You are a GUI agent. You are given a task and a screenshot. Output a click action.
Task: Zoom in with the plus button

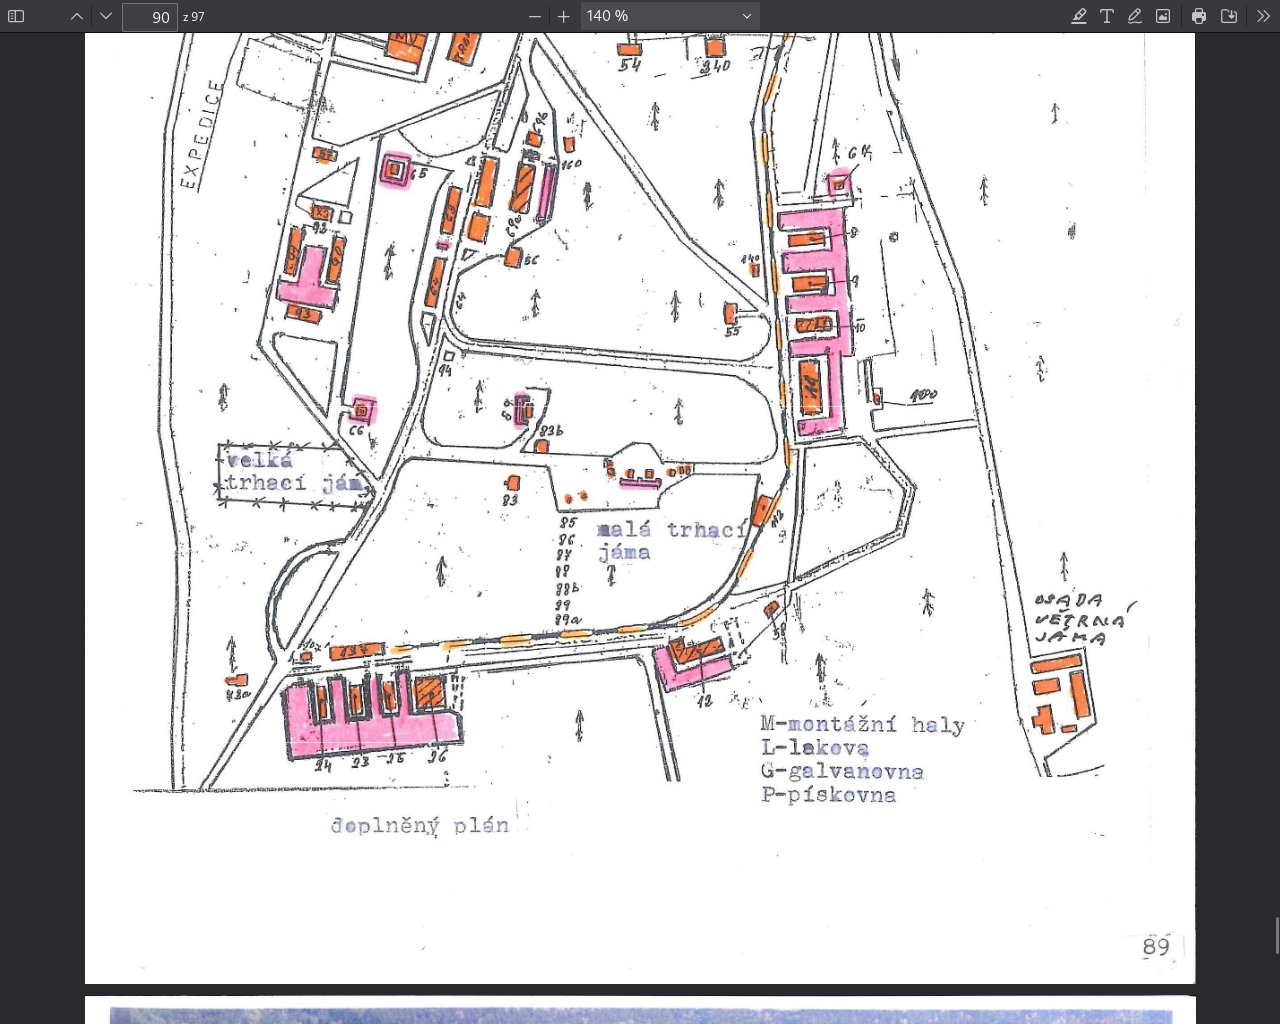(x=564, y=16)
